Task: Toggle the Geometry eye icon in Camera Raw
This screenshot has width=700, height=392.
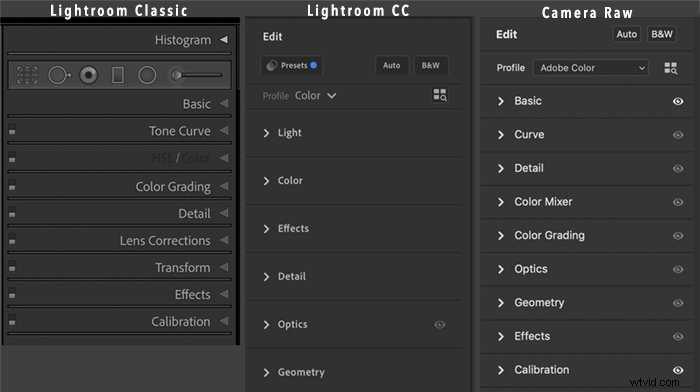Action: pos(678,303)
